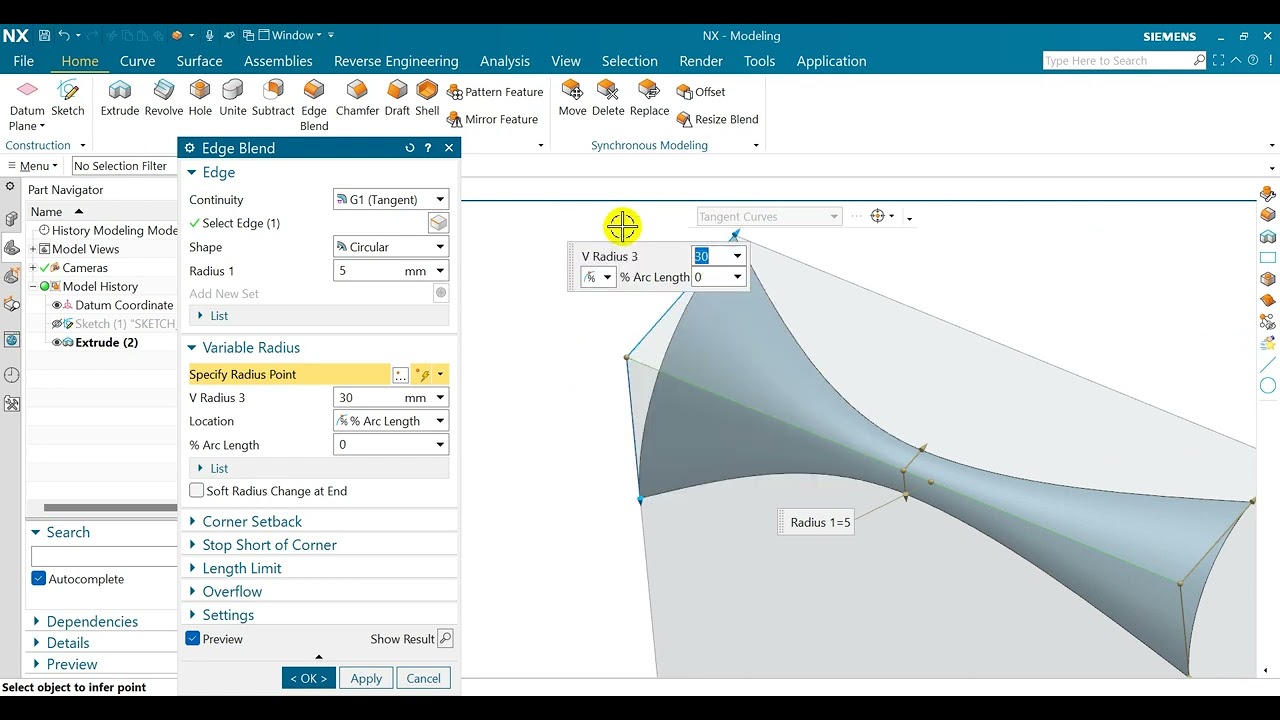
Task: Click the Show Result magnifier icon
Action: tap(445, 639)
